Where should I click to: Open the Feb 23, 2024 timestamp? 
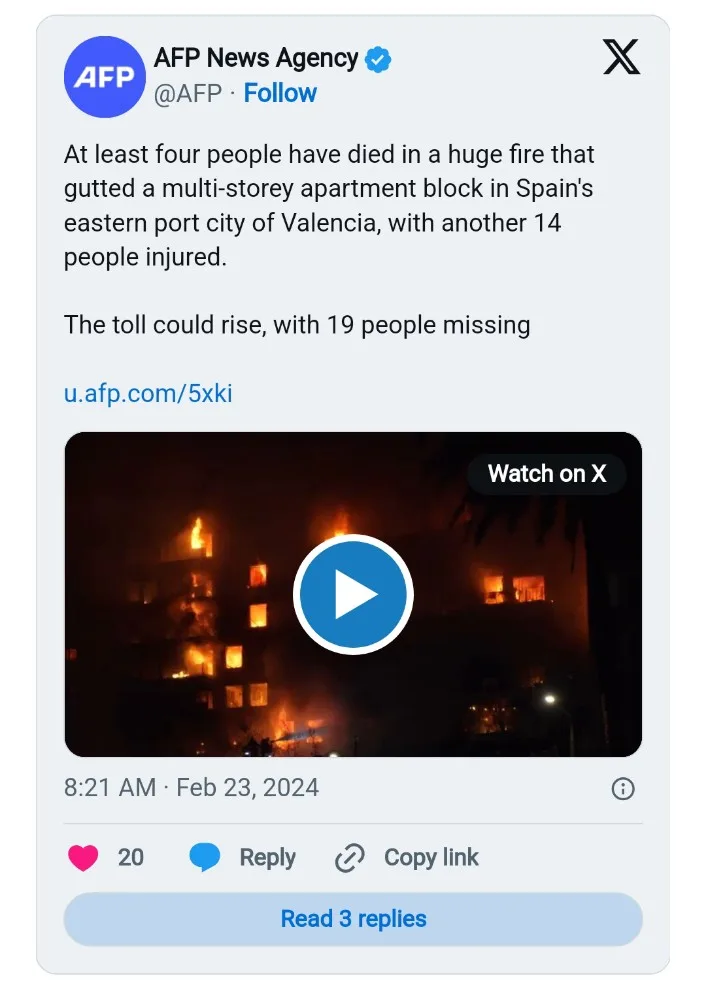191,788
